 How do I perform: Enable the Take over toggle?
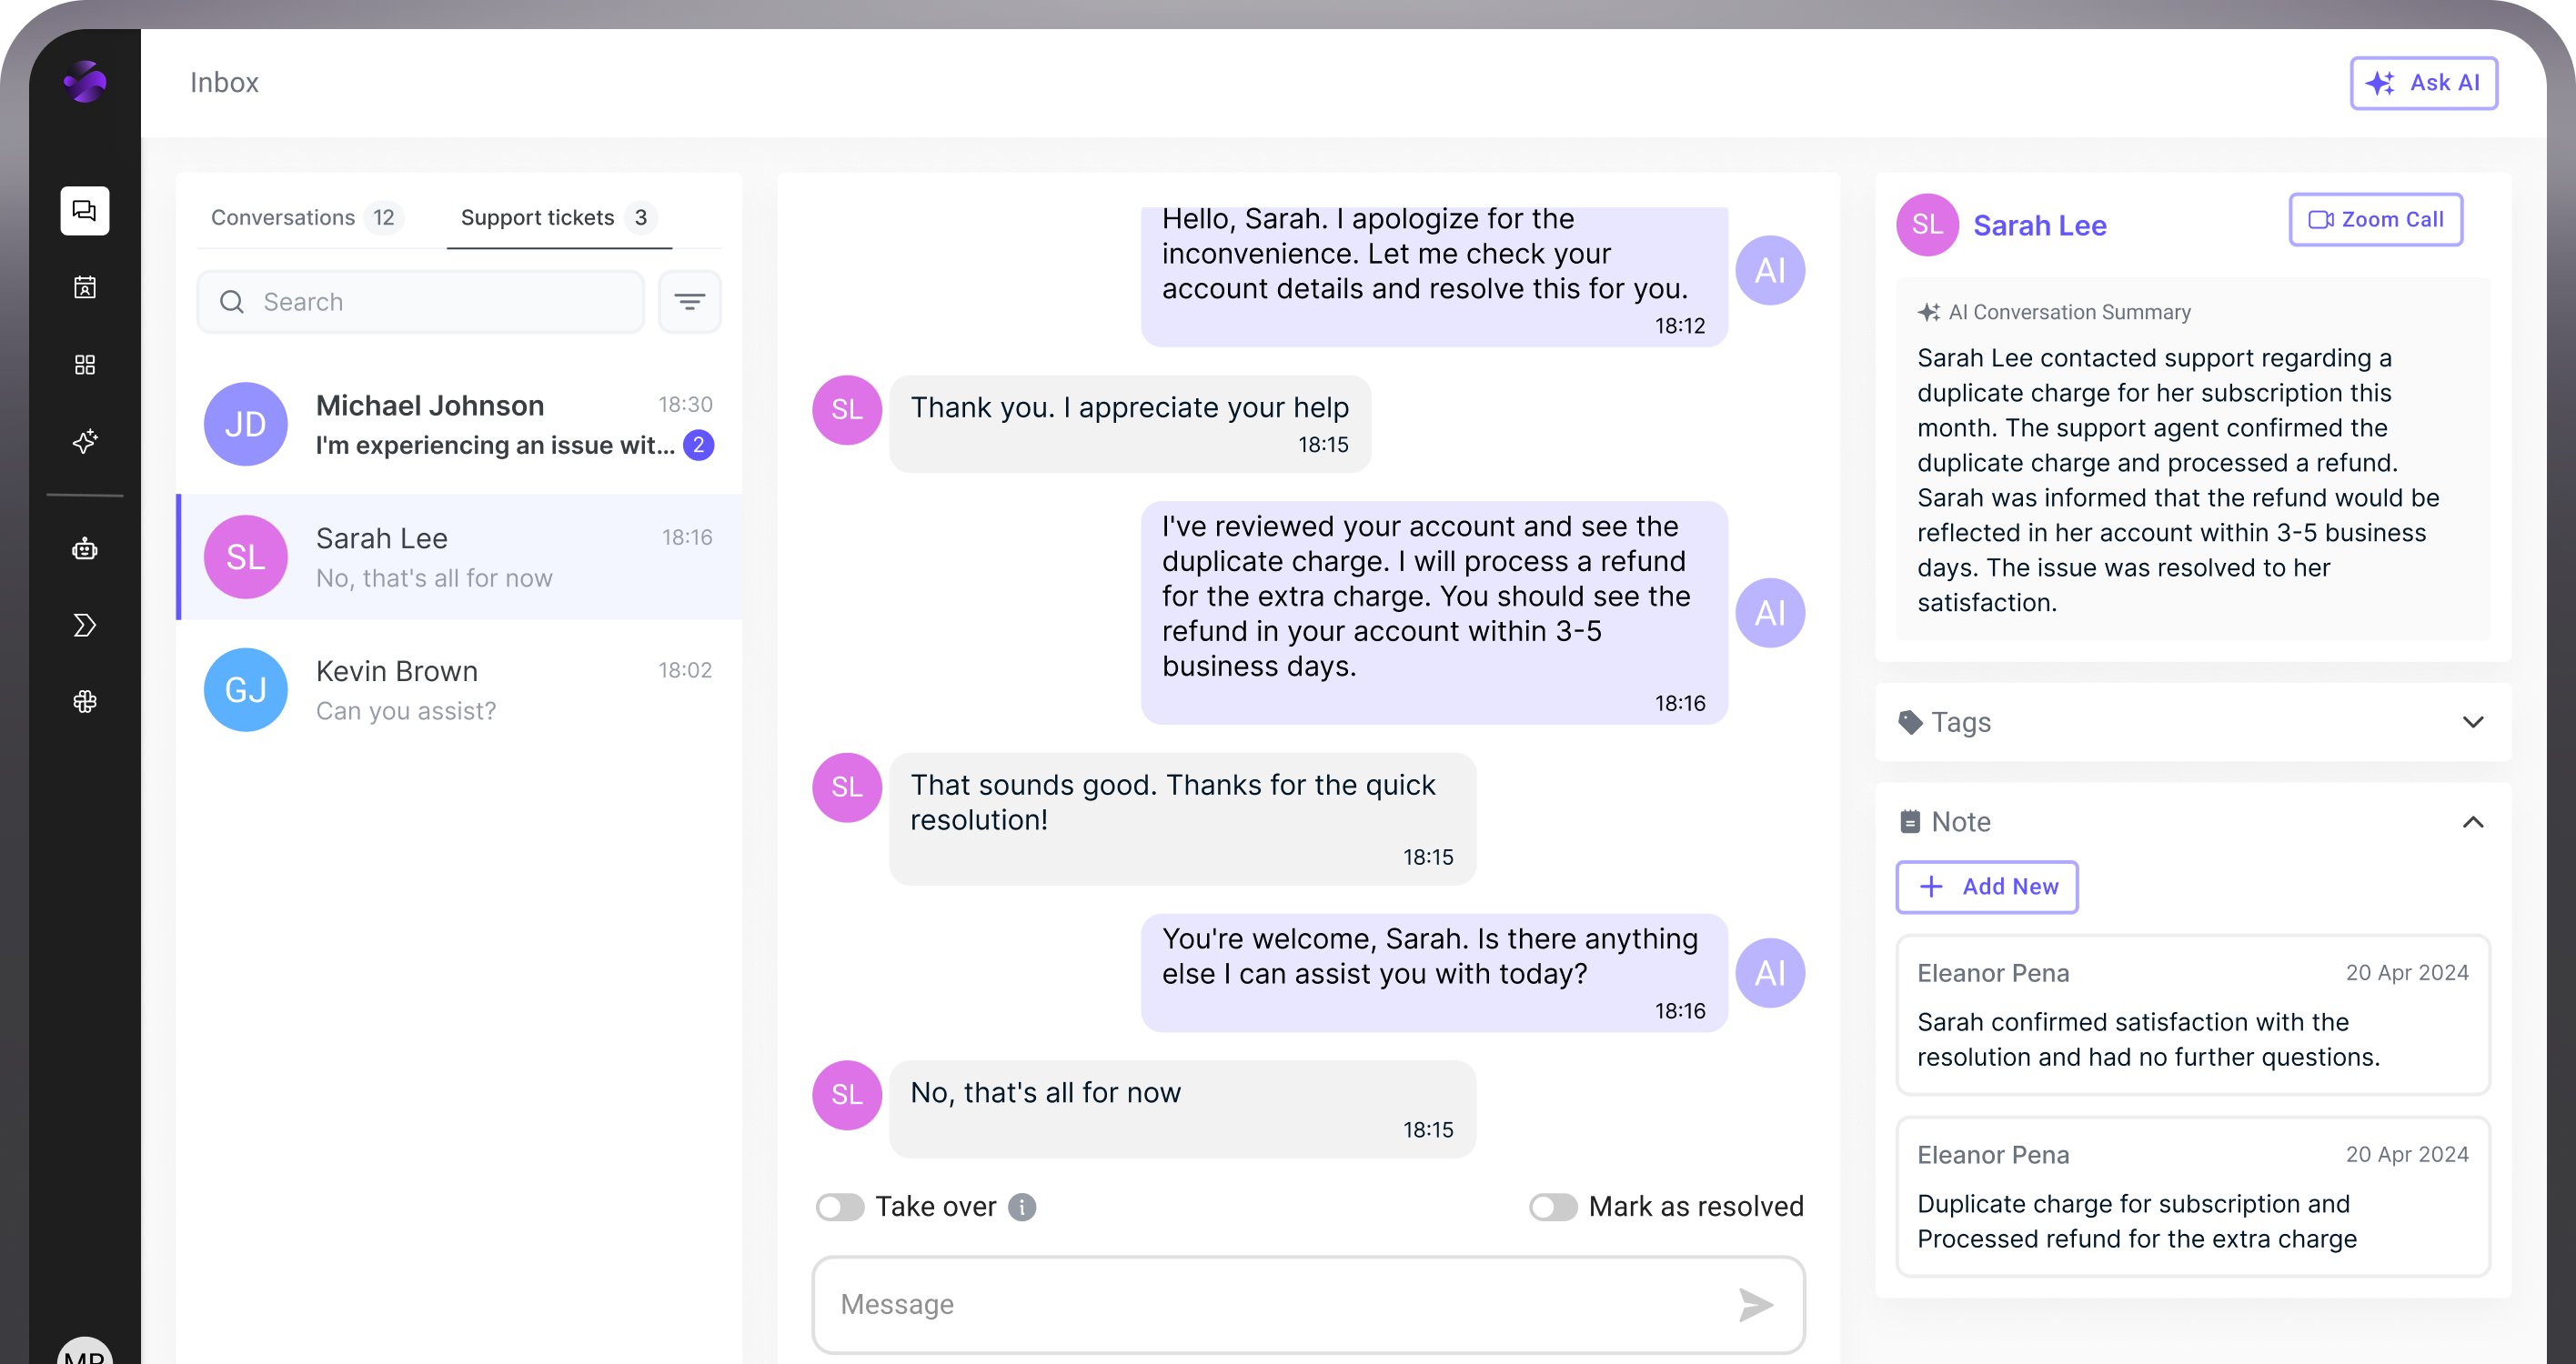click(840, 1207)
